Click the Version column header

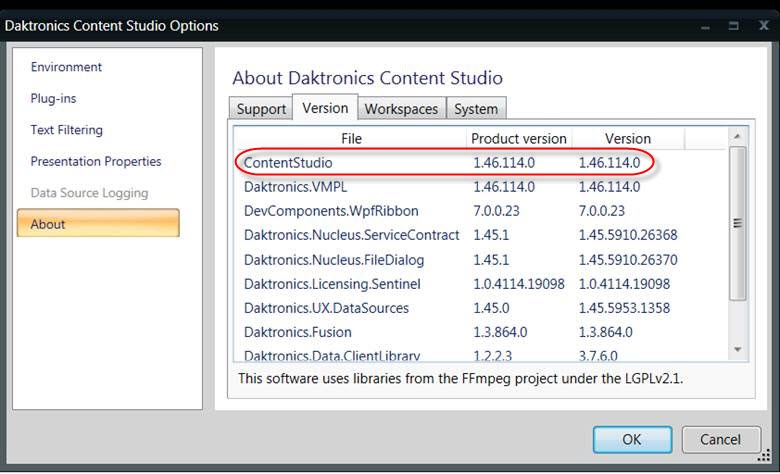pyautogui.click(x=627, y=139)
